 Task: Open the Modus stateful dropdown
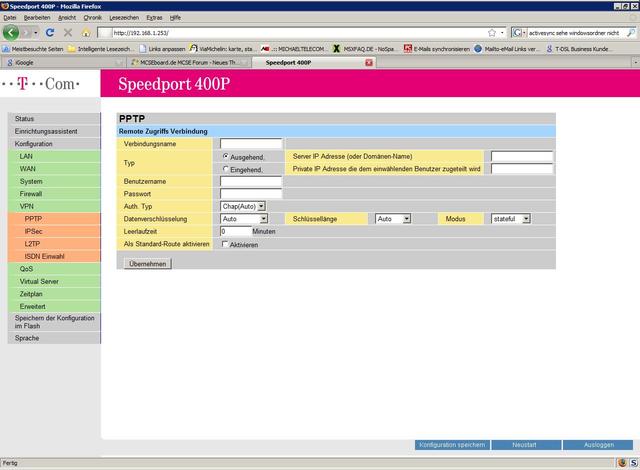coord(511,219)
